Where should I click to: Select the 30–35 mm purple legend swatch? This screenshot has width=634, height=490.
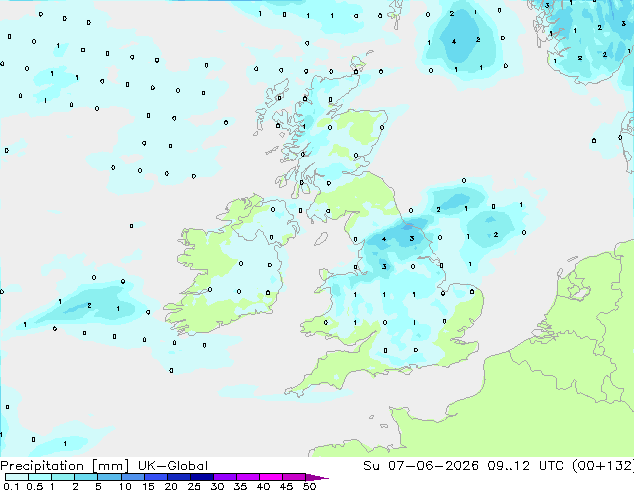pos(225,477)
